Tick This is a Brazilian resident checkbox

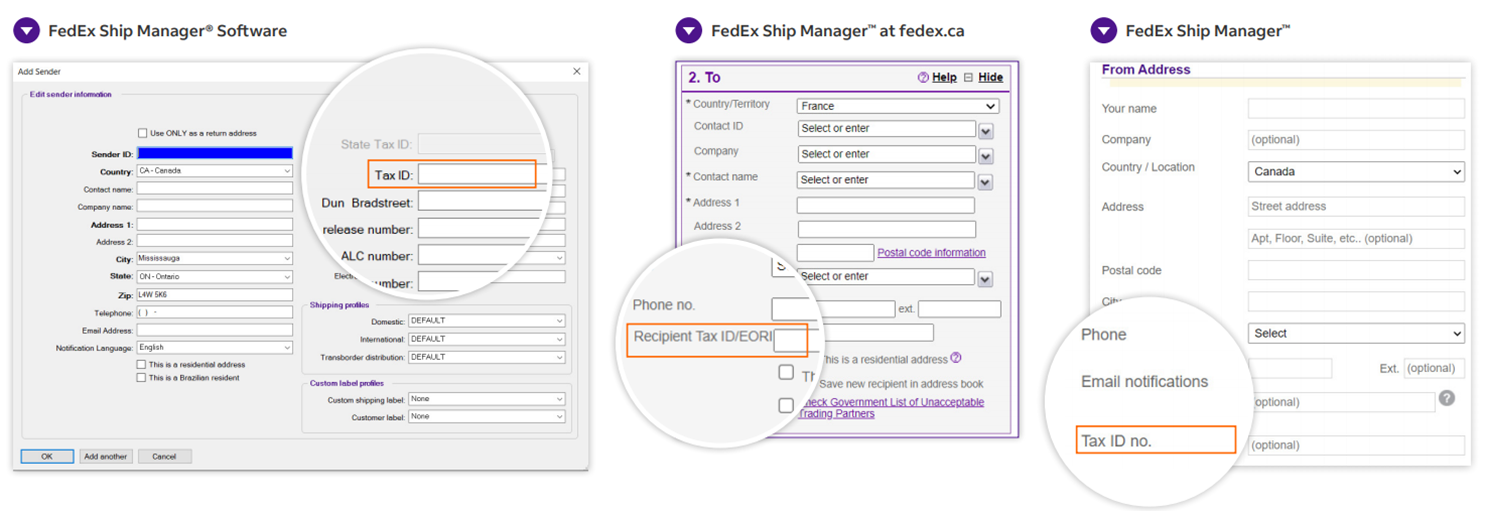click(x=141, y=378)
